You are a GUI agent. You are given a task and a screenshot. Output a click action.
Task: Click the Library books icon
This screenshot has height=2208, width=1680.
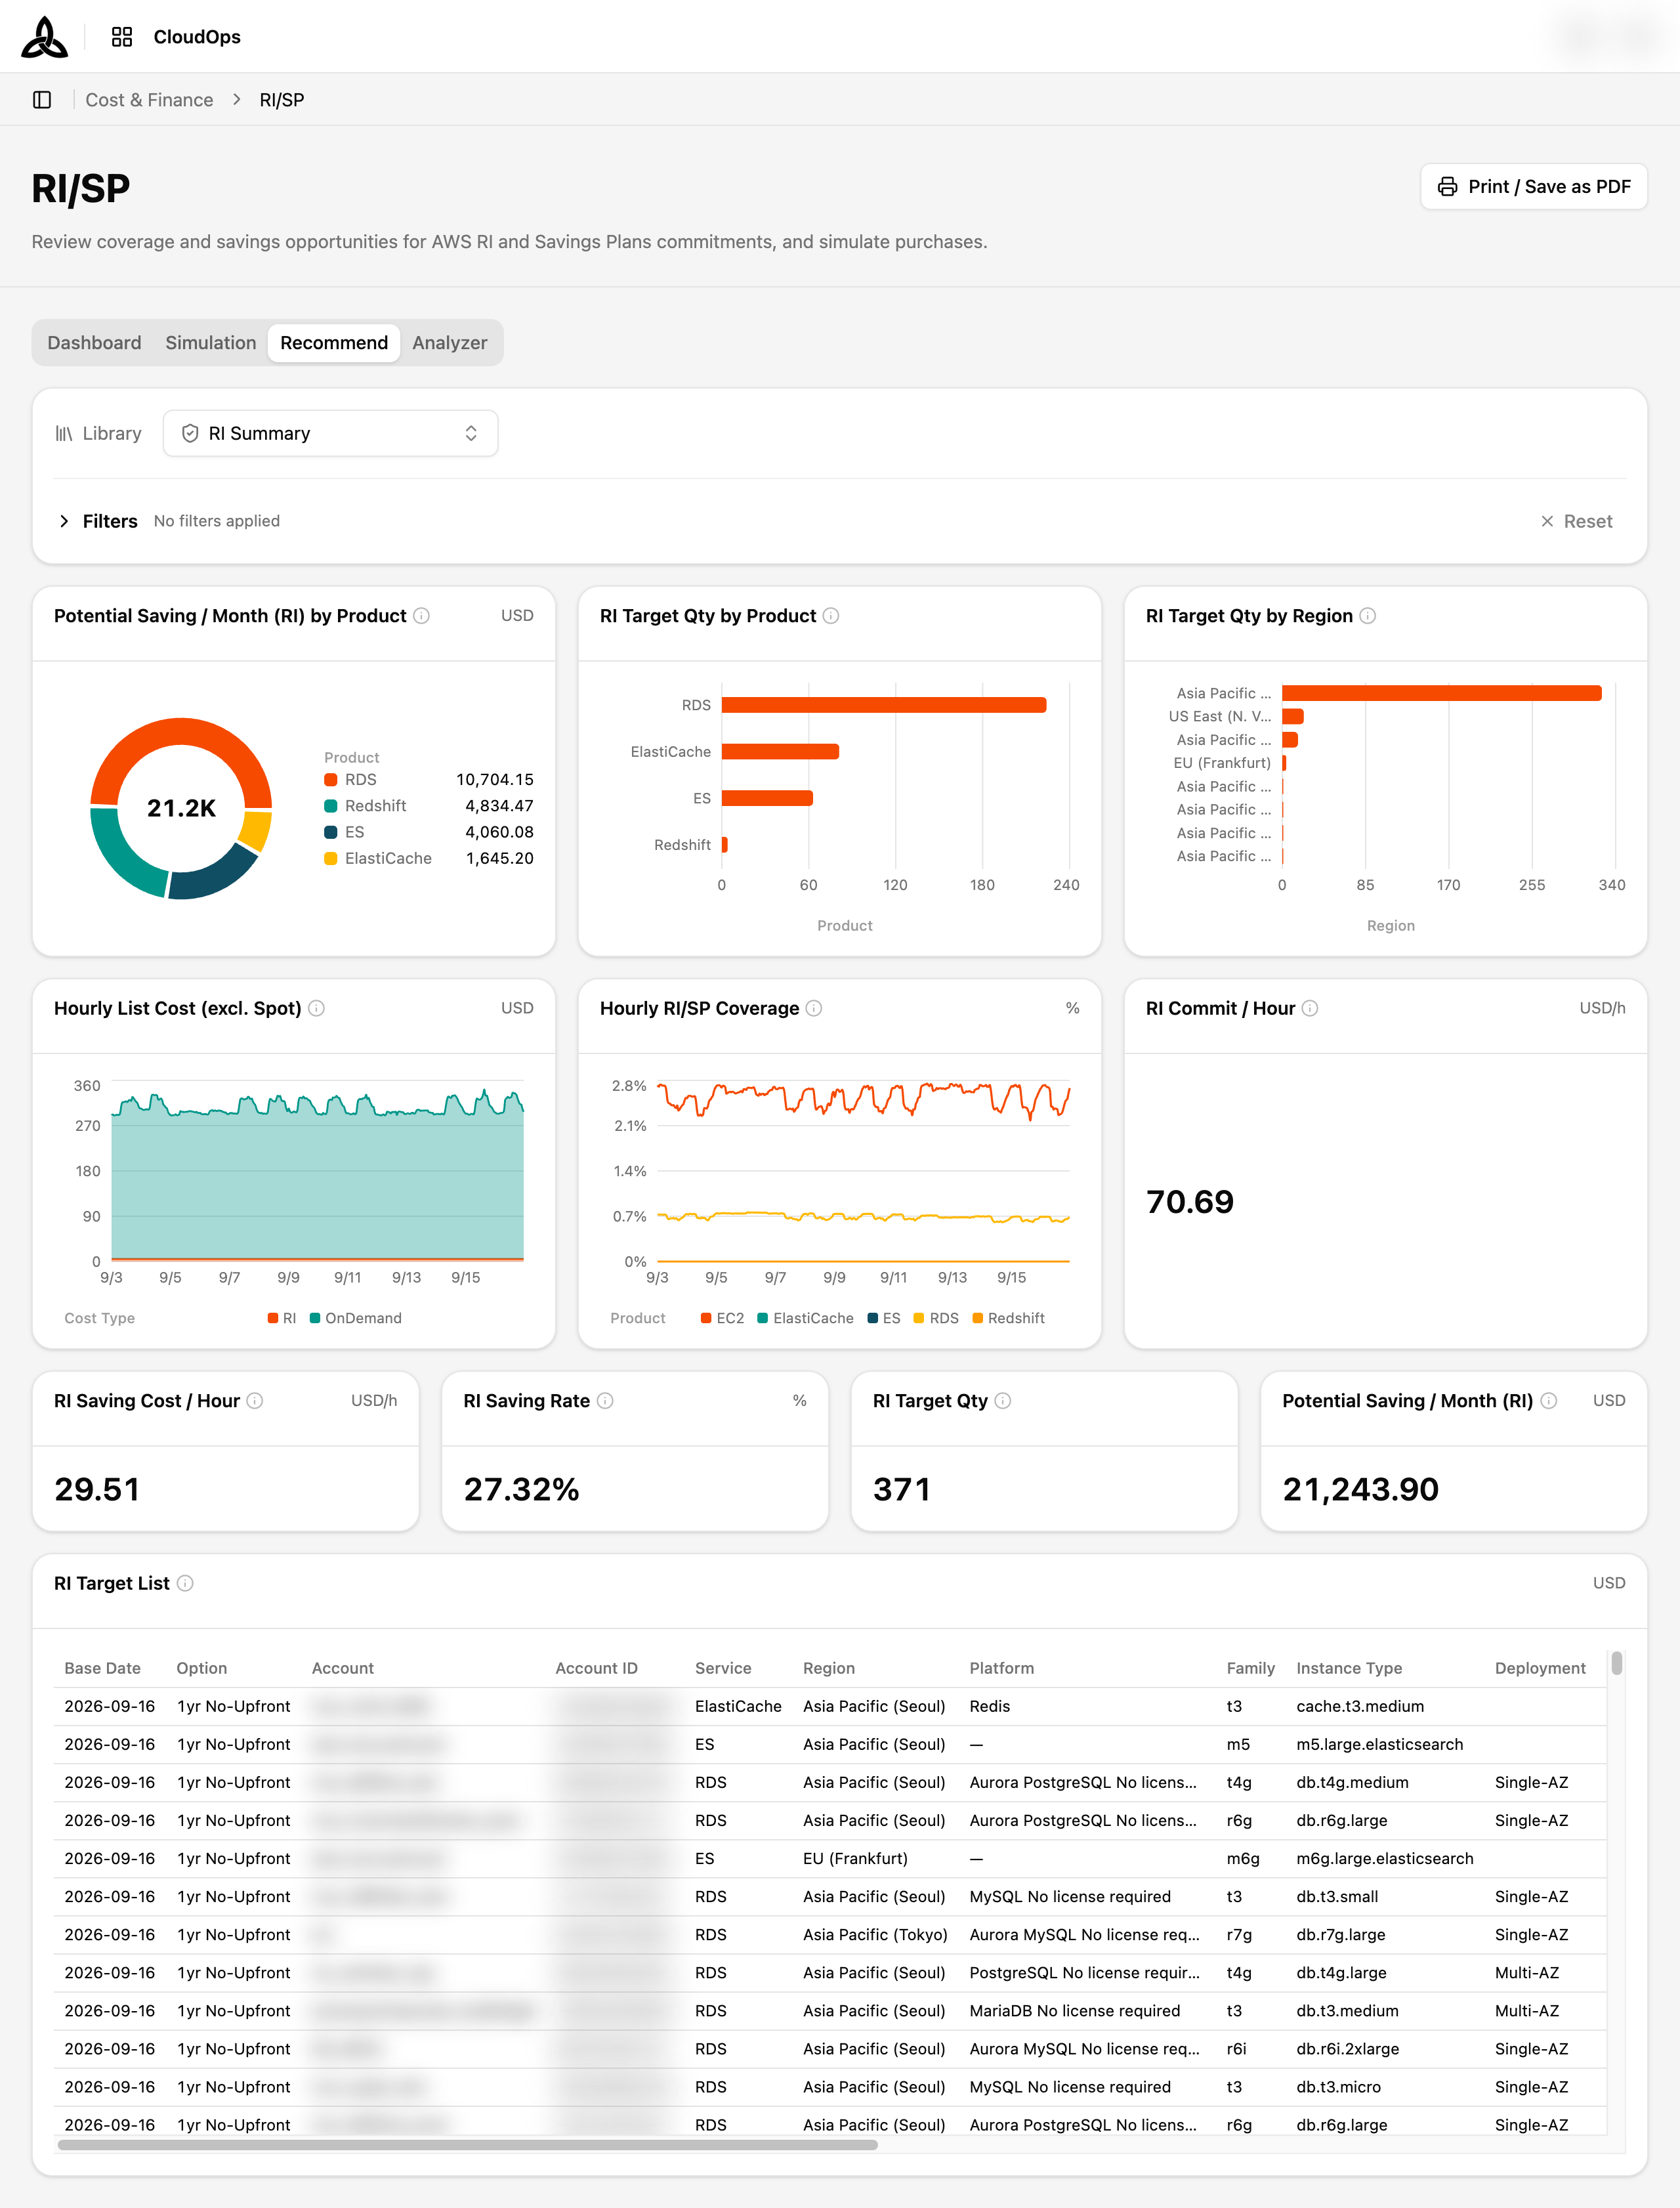coord(64,434)
